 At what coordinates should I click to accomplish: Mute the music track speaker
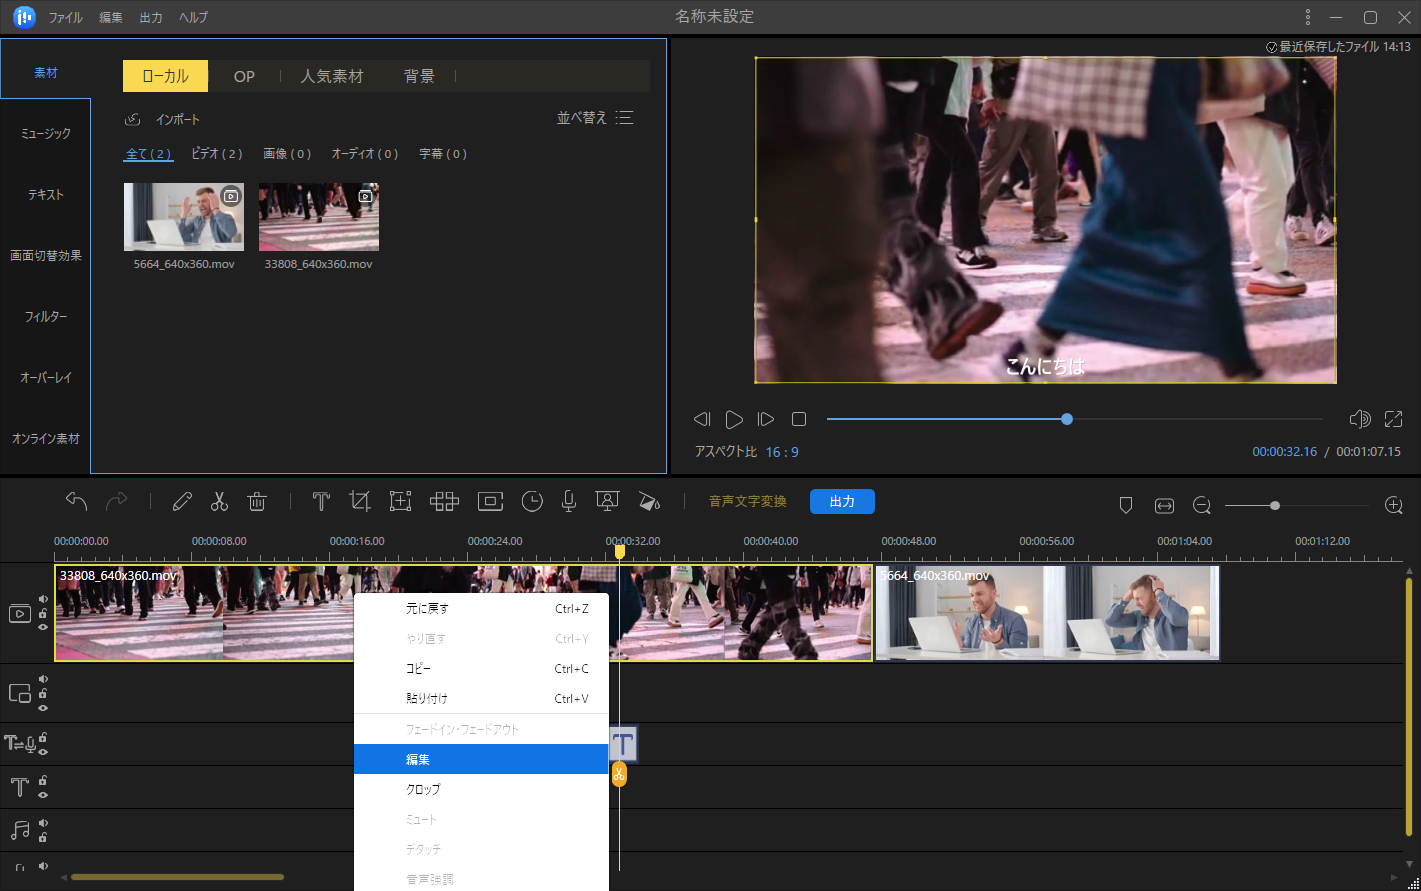(x=43, y=823)
